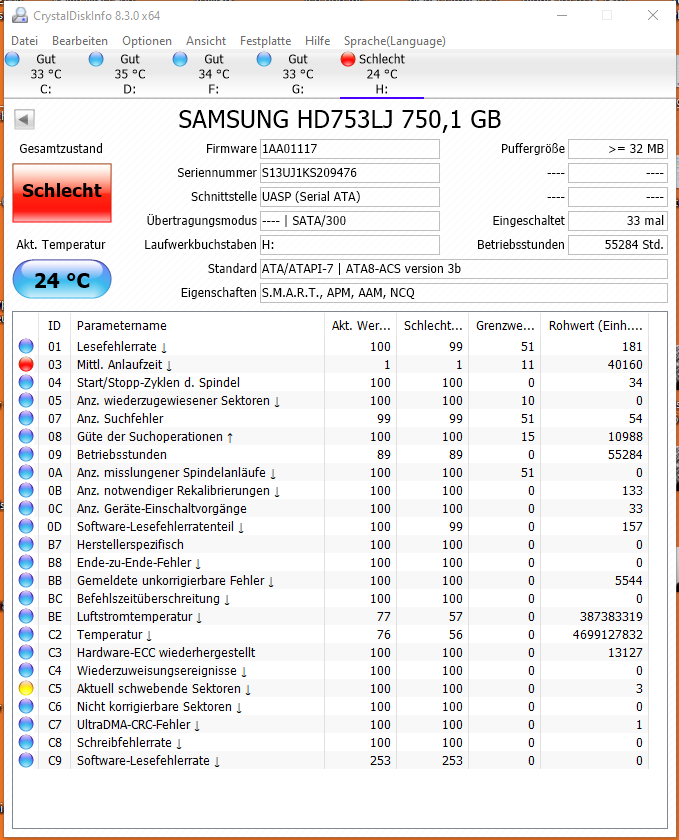Select drive H: Schlecht tab
The image size is (679, 840).
coord(382,74)
